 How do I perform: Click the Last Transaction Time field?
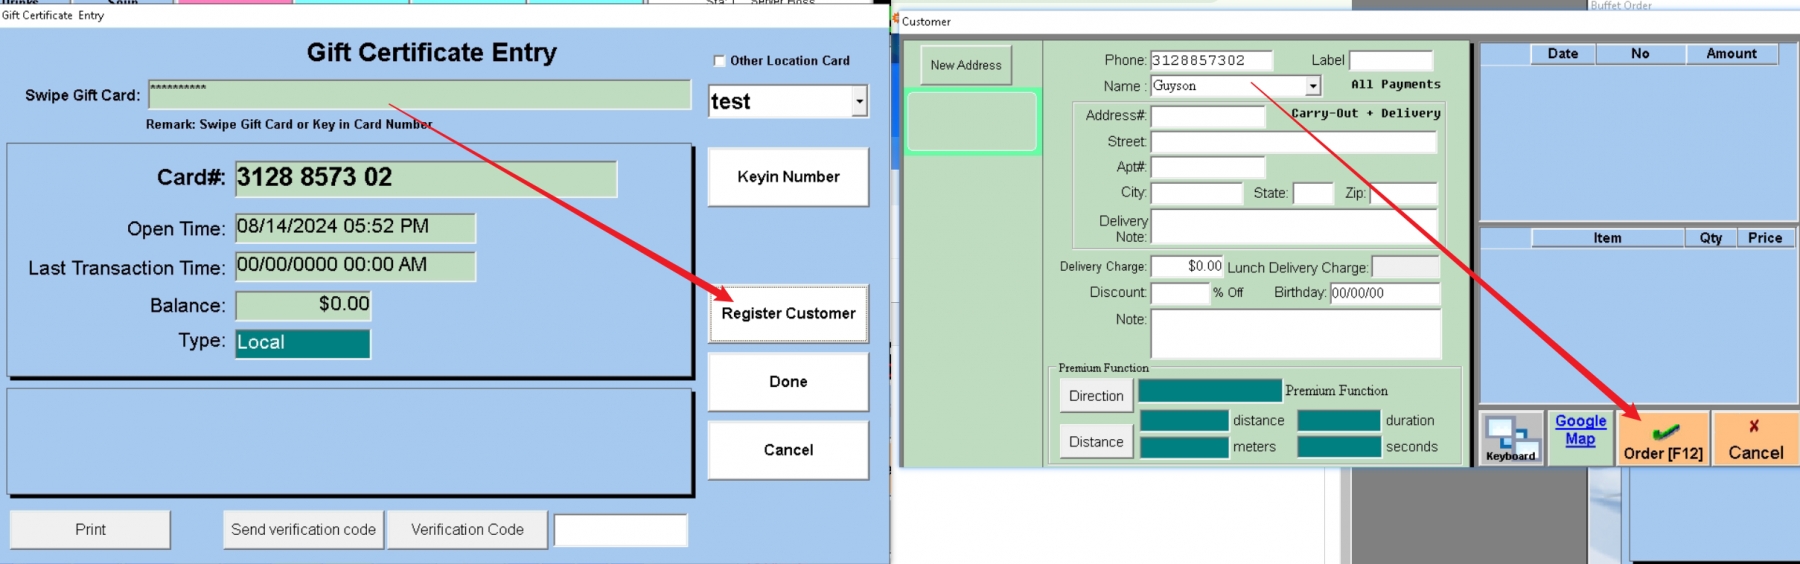355,267
